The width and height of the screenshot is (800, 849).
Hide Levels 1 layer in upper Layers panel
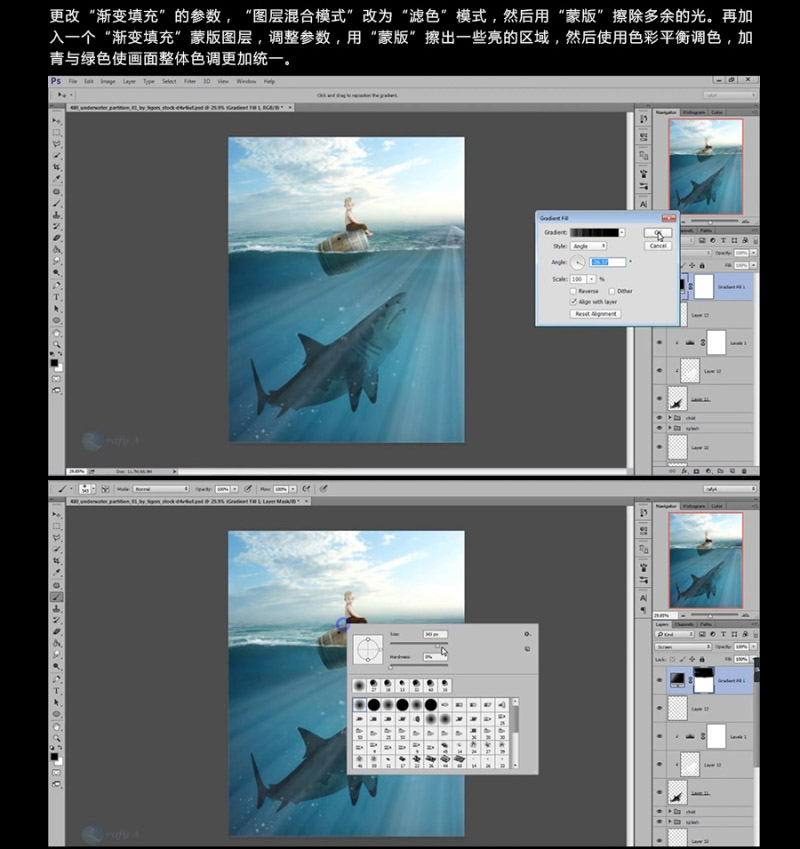point(659,343)
